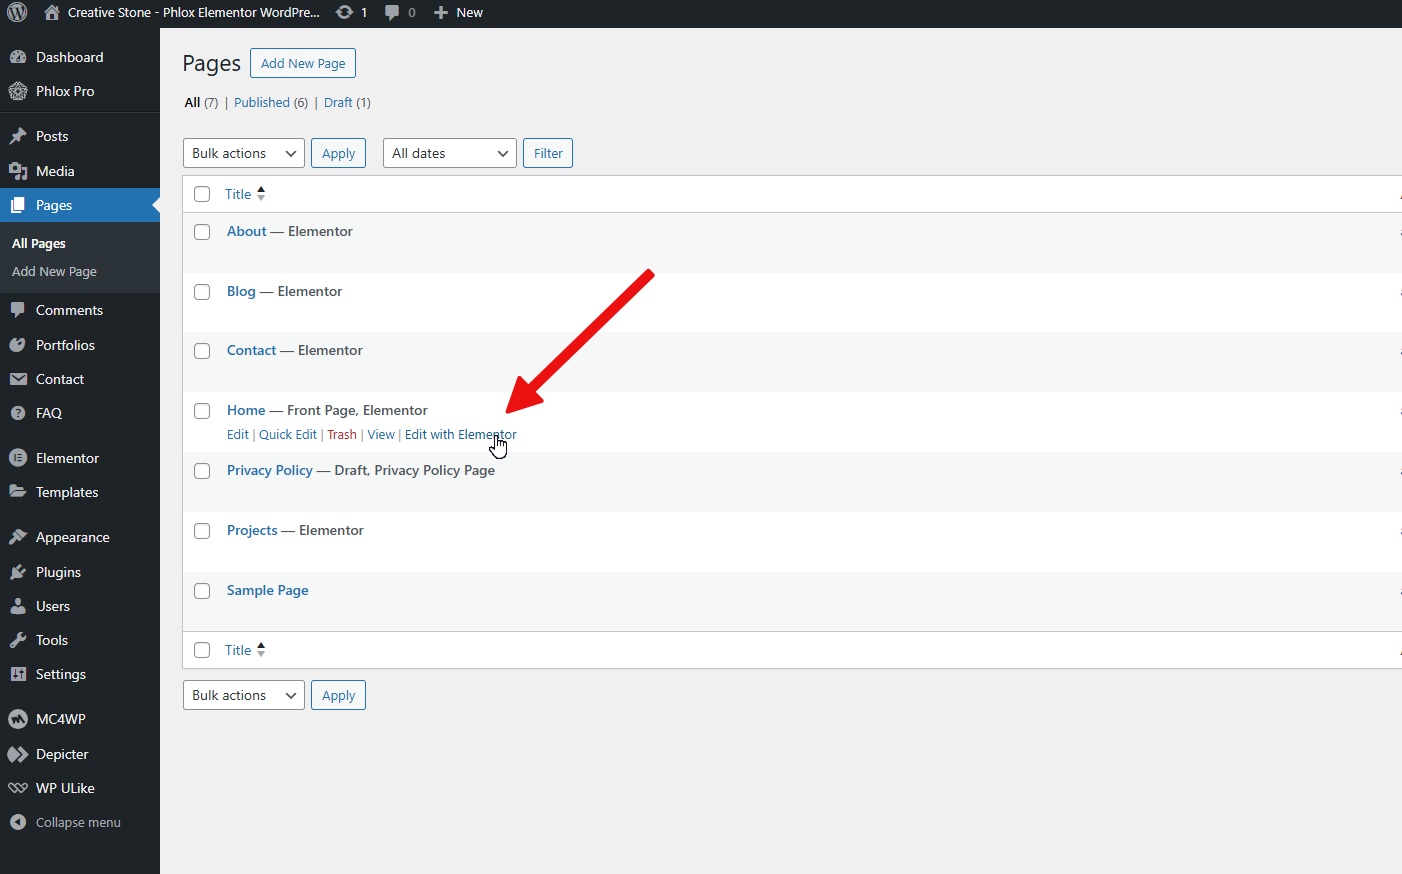Select the Home page checkbox
The height and width of the screenshot is (874, 1402).
[x=202, y=411]
